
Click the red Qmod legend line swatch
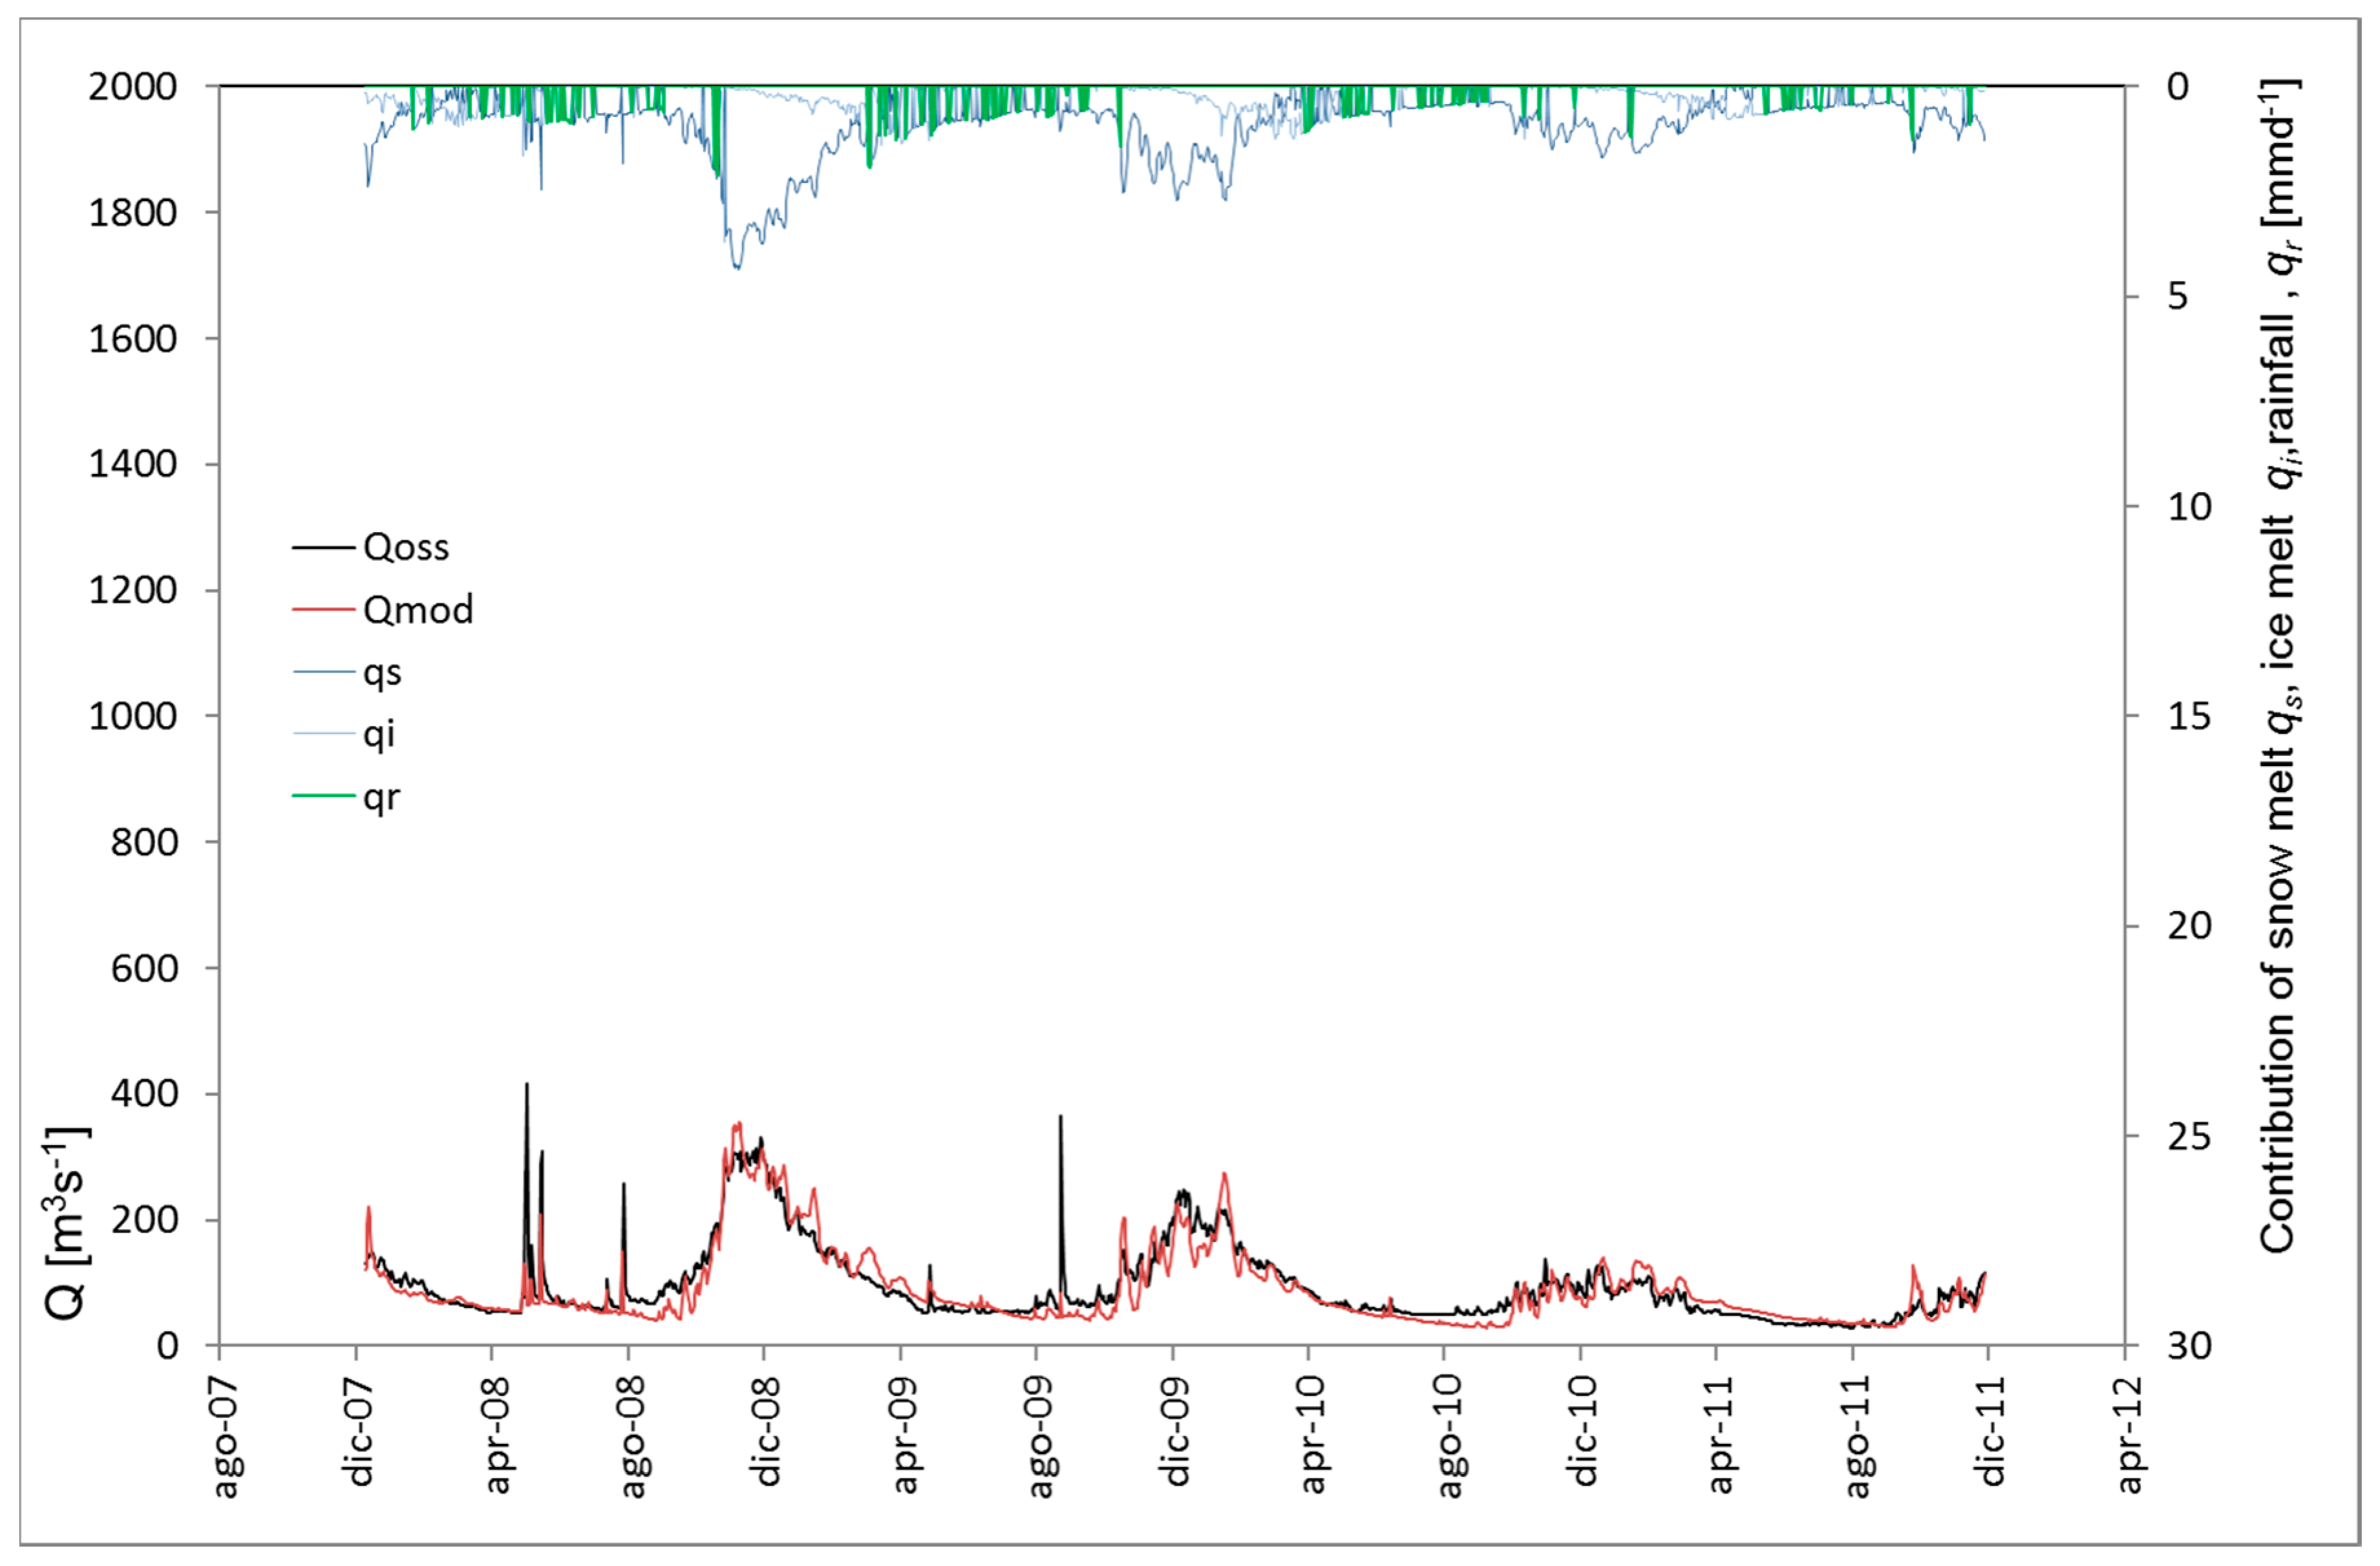pyautogui.click(x=323, y=609)
